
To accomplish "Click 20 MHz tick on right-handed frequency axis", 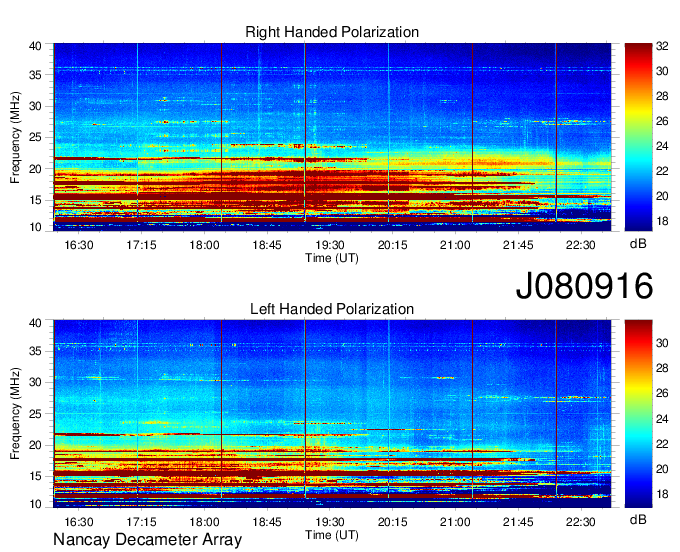I will pos(35,169).
